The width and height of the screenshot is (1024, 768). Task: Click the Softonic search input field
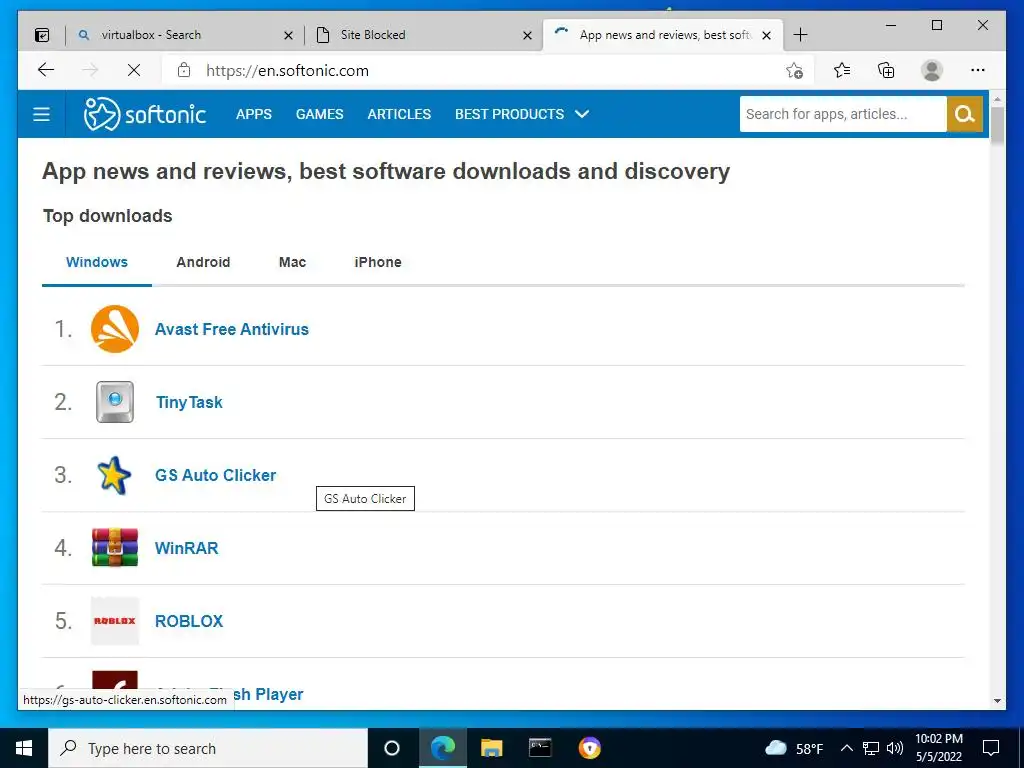point(843,114)
